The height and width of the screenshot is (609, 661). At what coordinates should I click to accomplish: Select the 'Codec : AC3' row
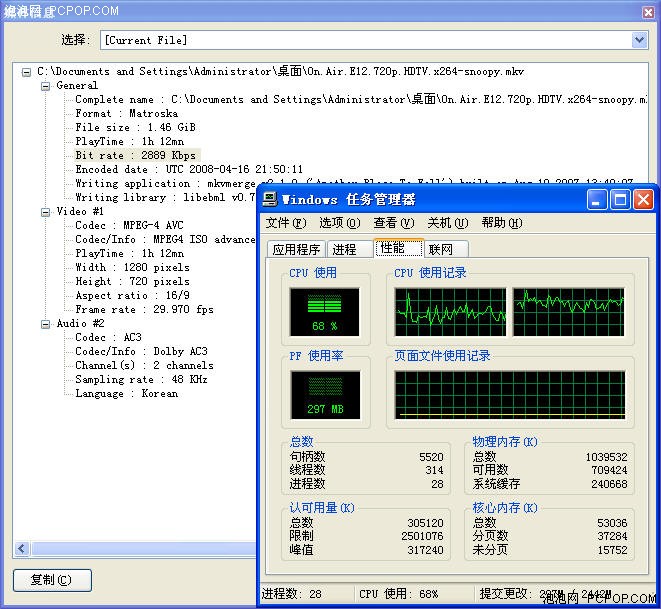(108, 338)
